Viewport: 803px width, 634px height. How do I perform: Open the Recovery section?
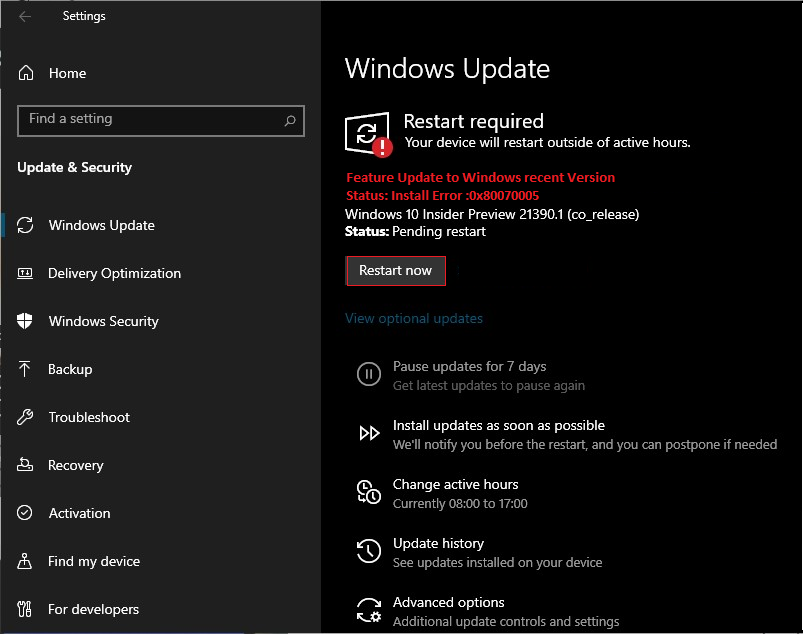pyautogui.click(x=75, y=465)
